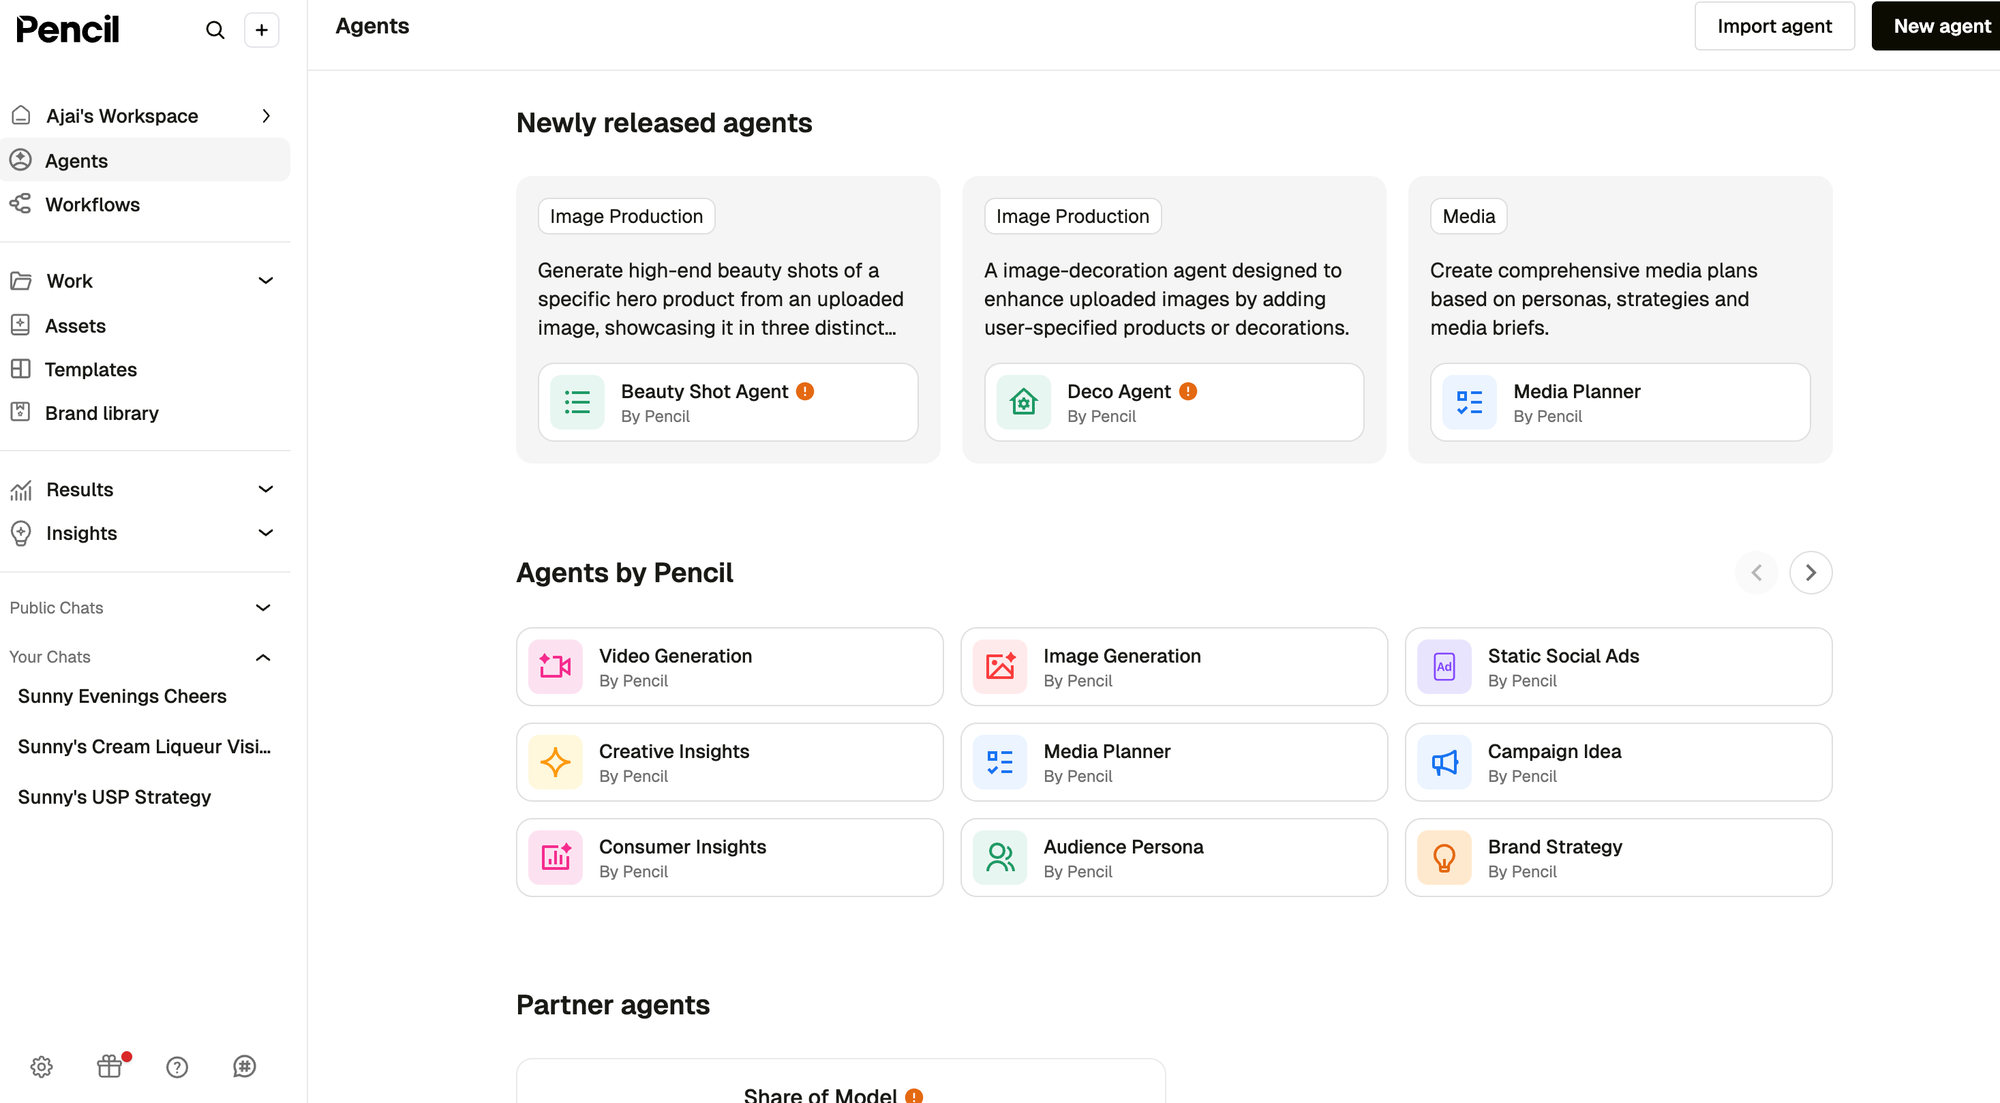Open search from the sidebar magnifier icon
Screen dimensions: 2000x1103
(215, 30)
